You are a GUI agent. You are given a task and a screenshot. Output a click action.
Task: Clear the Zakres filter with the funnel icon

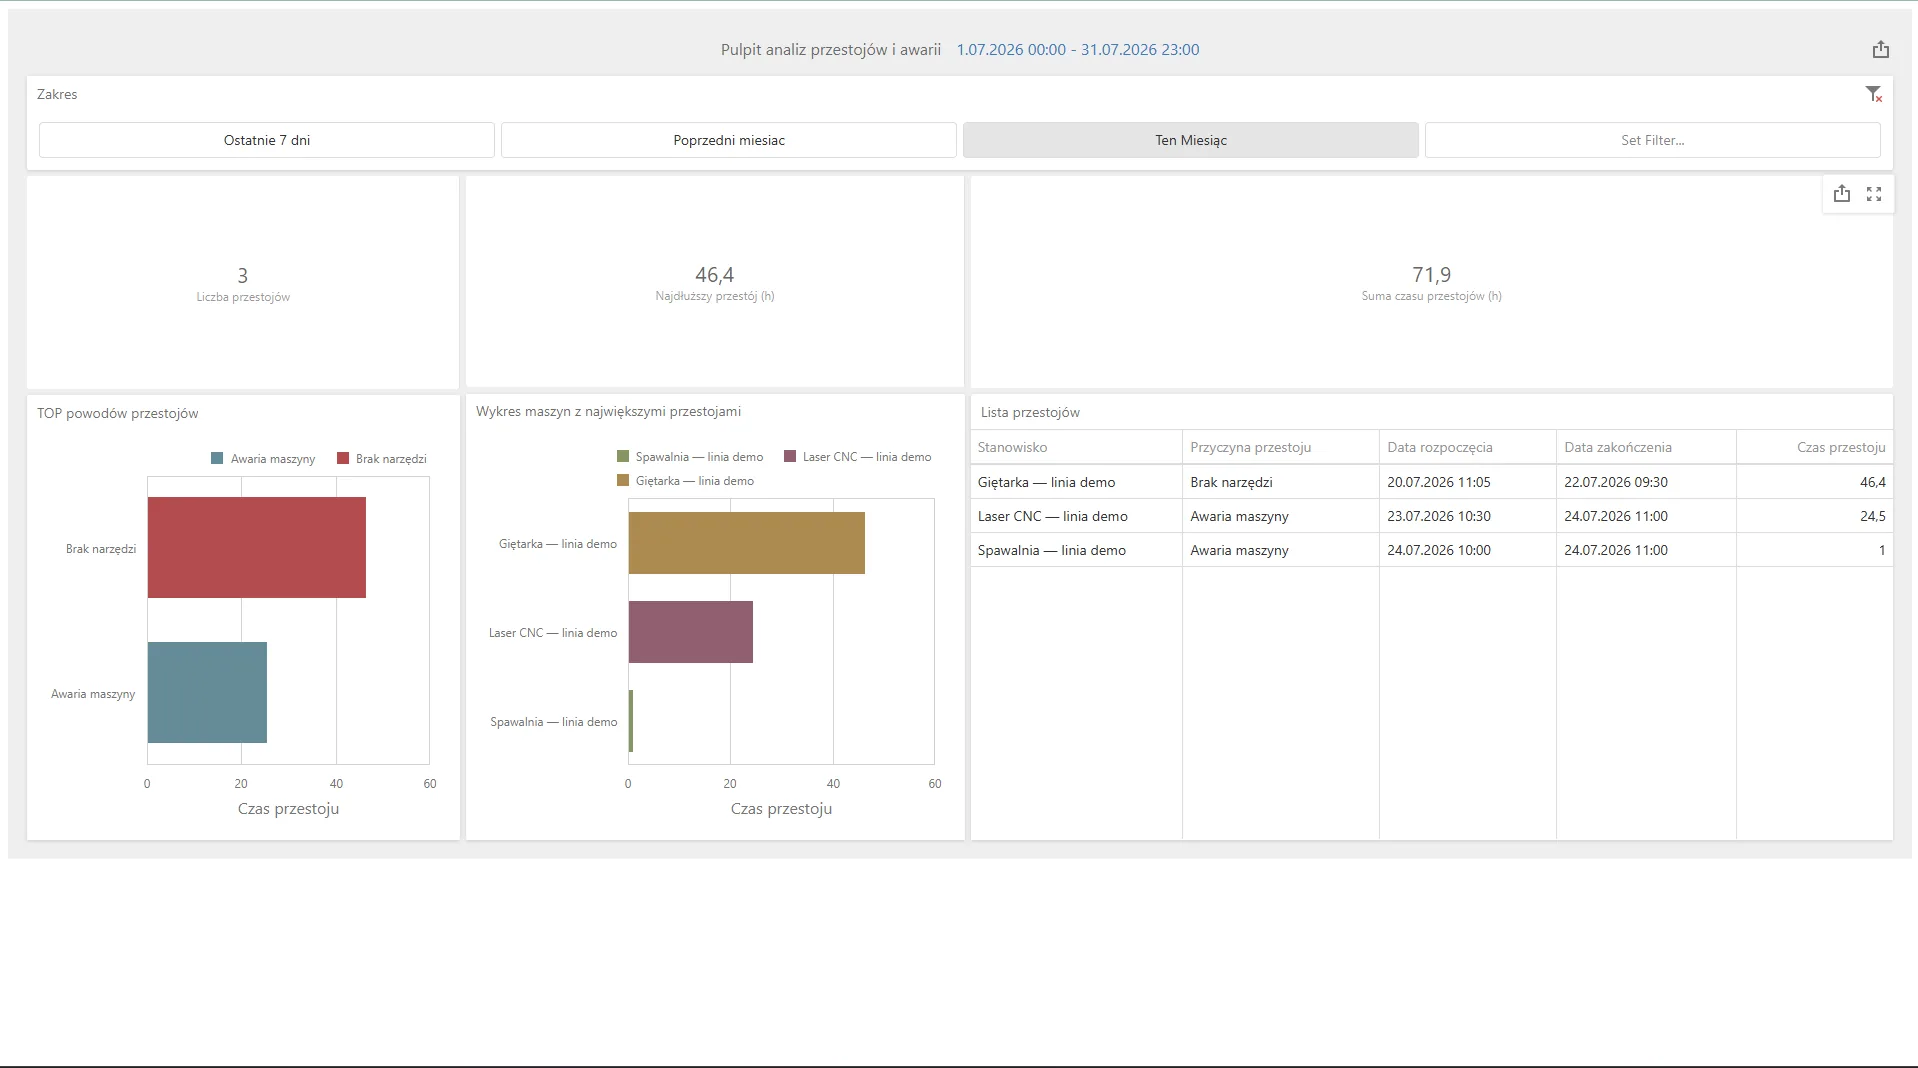(1874, 94)
